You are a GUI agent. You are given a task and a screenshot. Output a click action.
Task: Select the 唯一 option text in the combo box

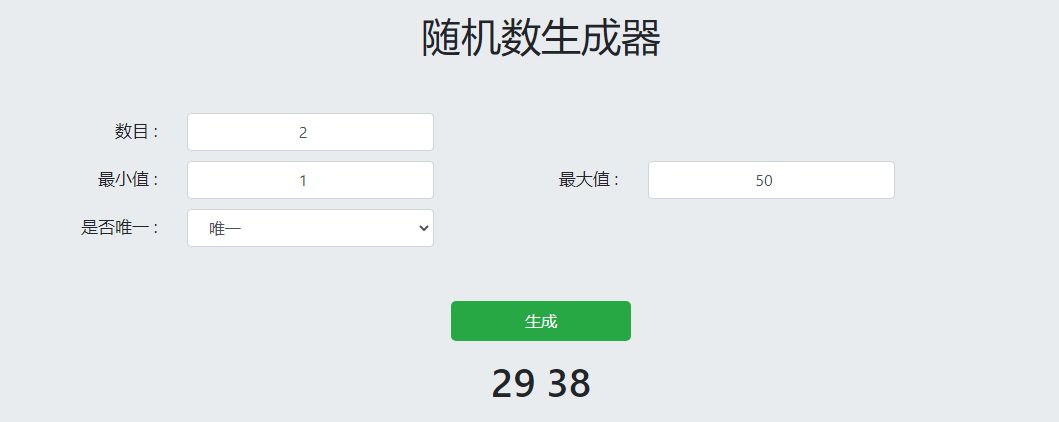226,229
